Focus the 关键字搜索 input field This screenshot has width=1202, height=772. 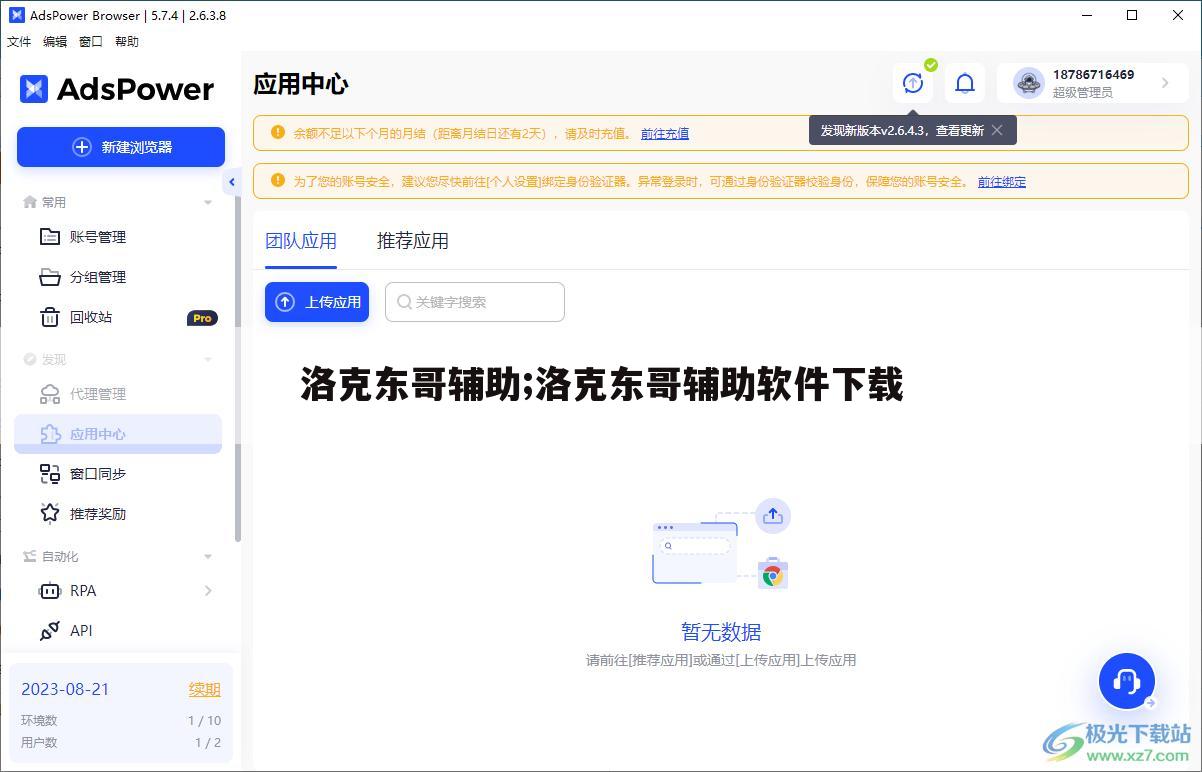pos(475,302)
